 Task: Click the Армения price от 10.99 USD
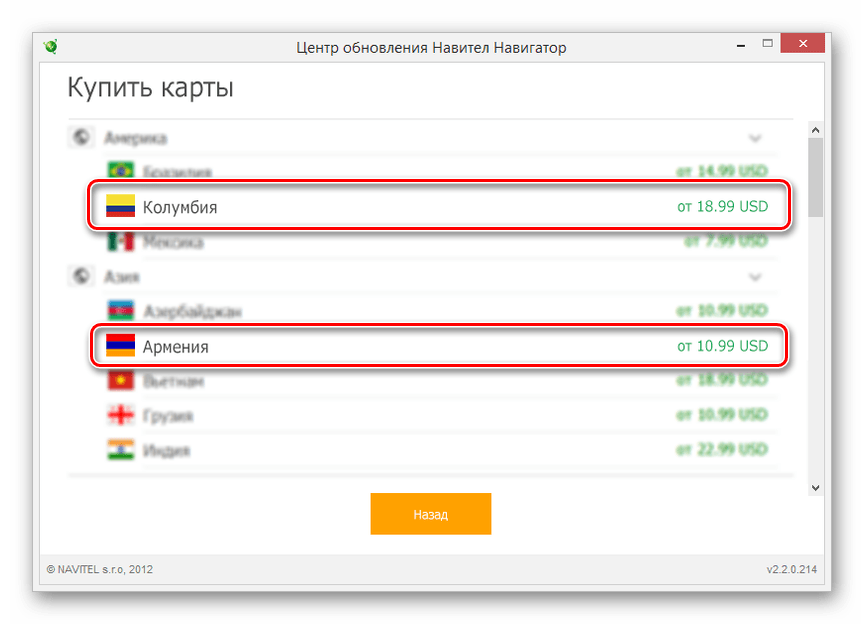coord(722,346)
